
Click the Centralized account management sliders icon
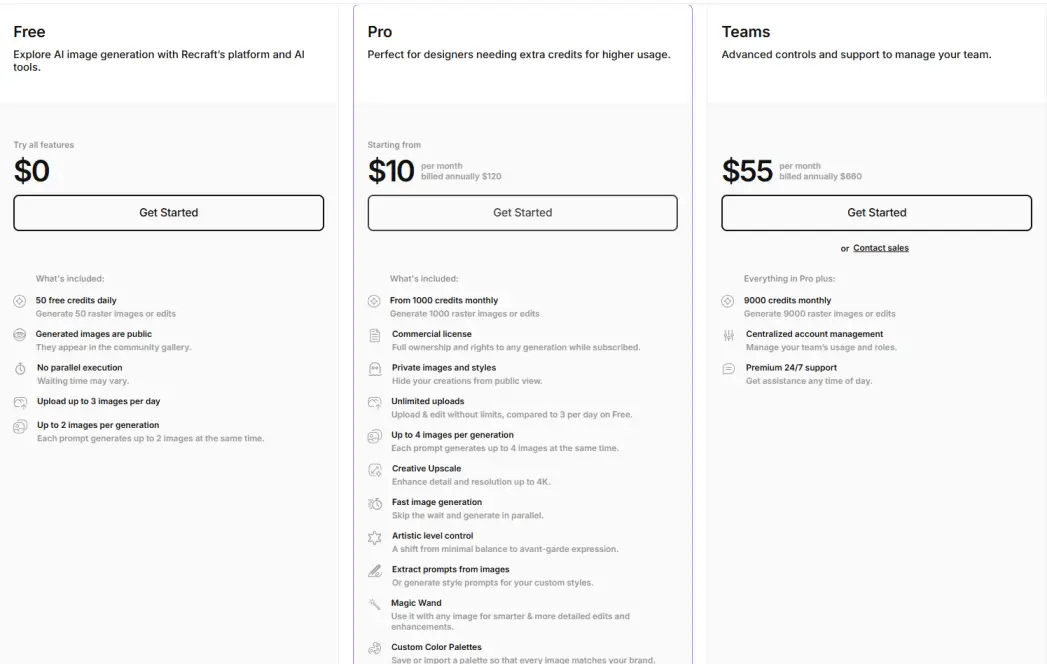[x=728, y=335]
